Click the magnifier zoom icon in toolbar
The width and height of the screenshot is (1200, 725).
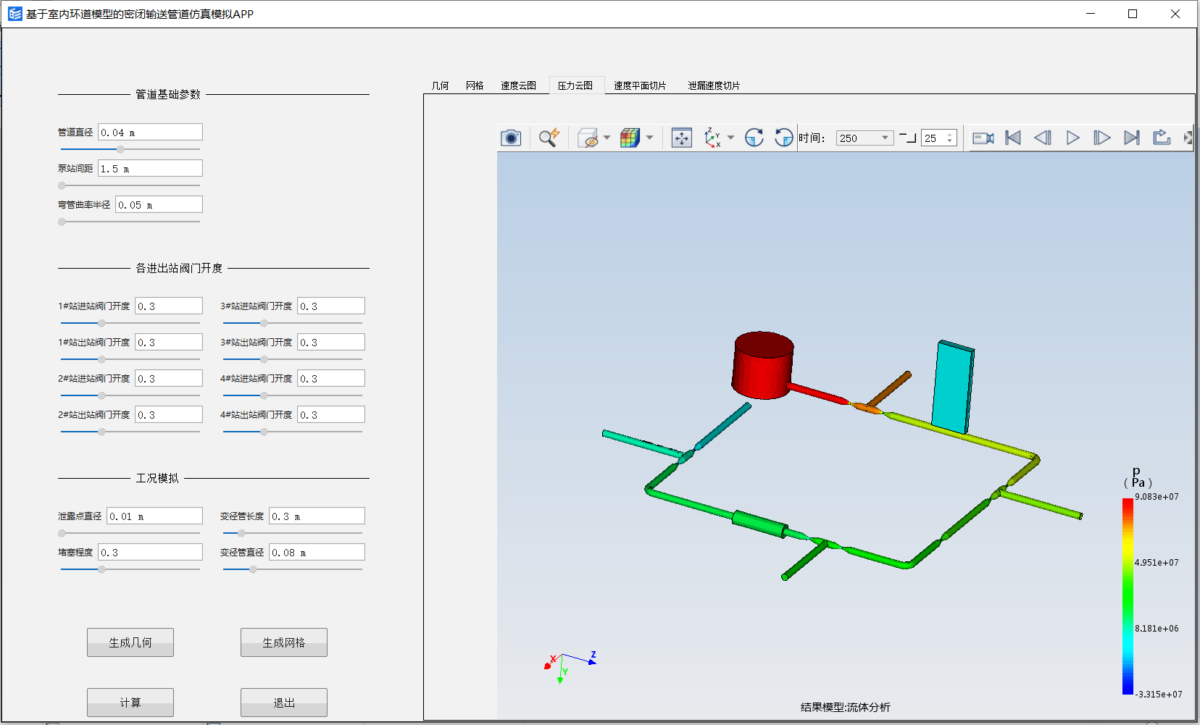pos(549,138)
